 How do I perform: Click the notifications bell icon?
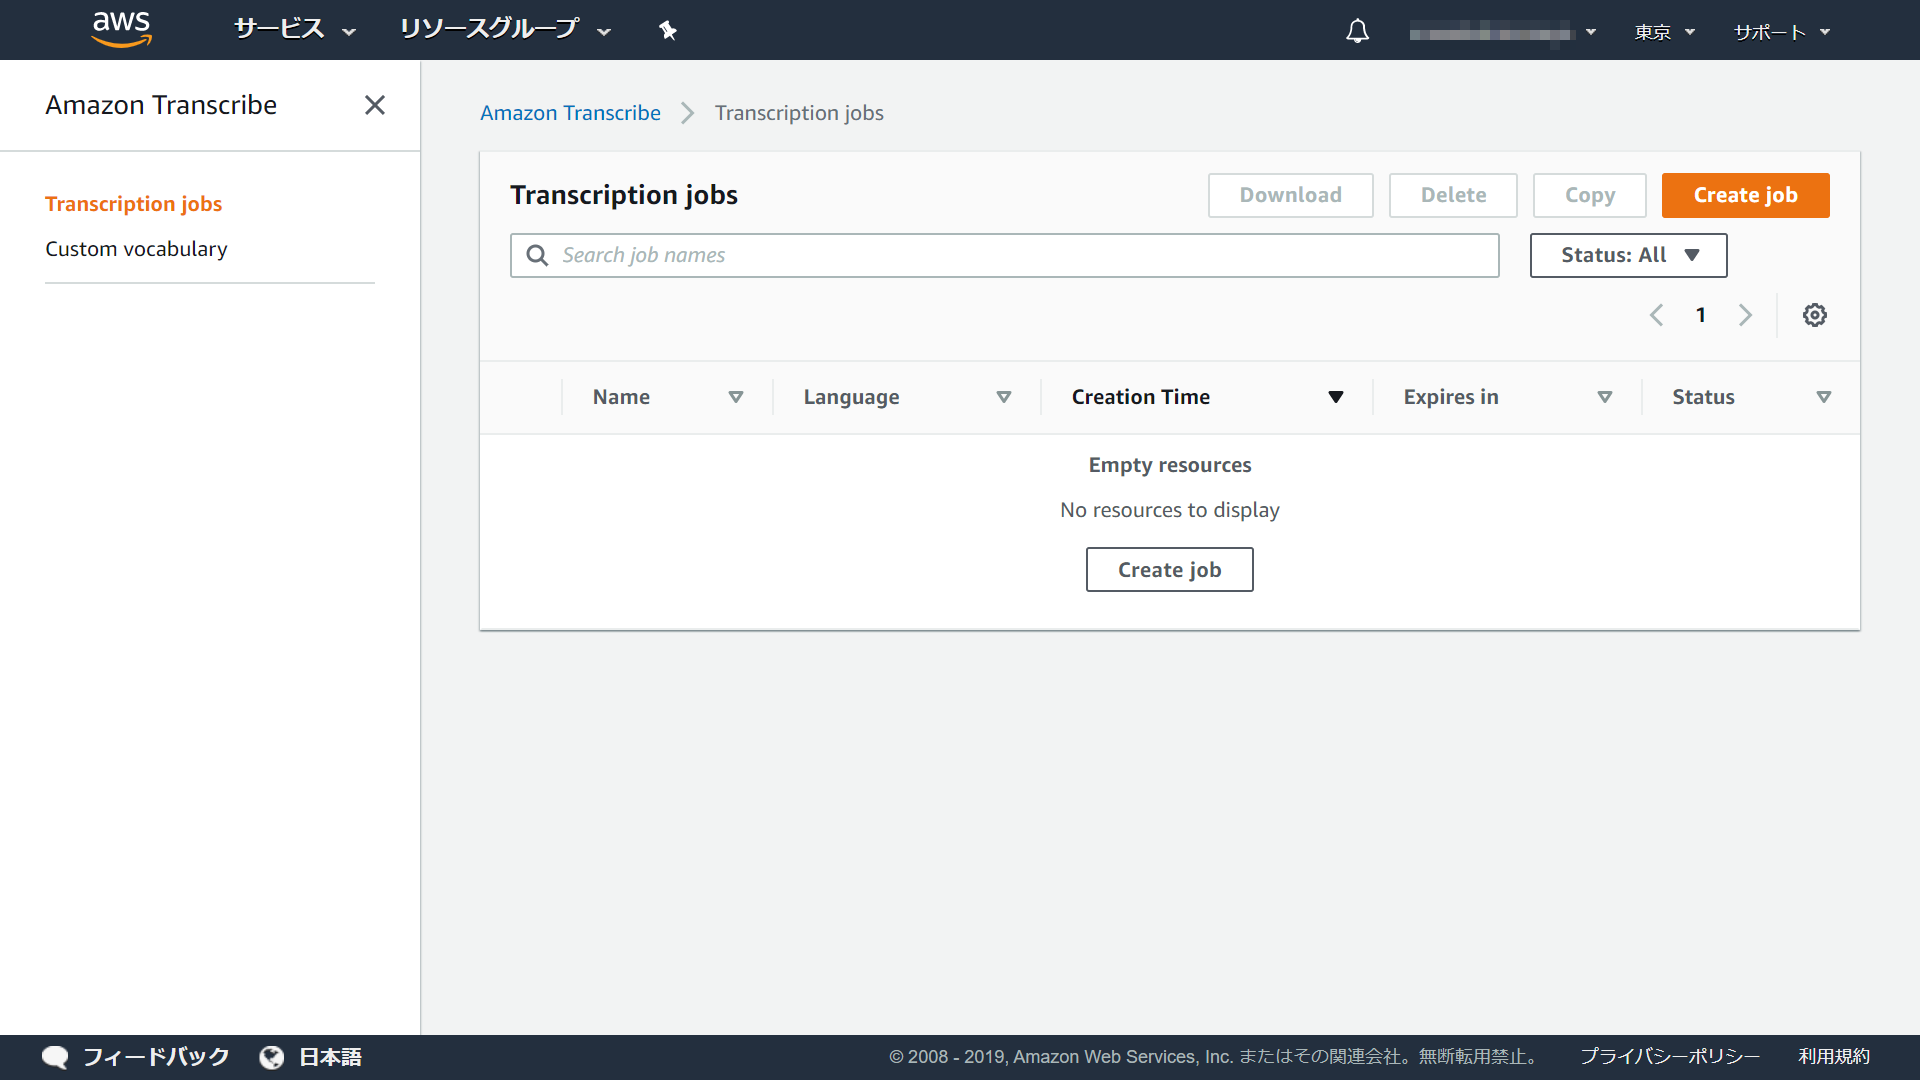click(1356, 30)
